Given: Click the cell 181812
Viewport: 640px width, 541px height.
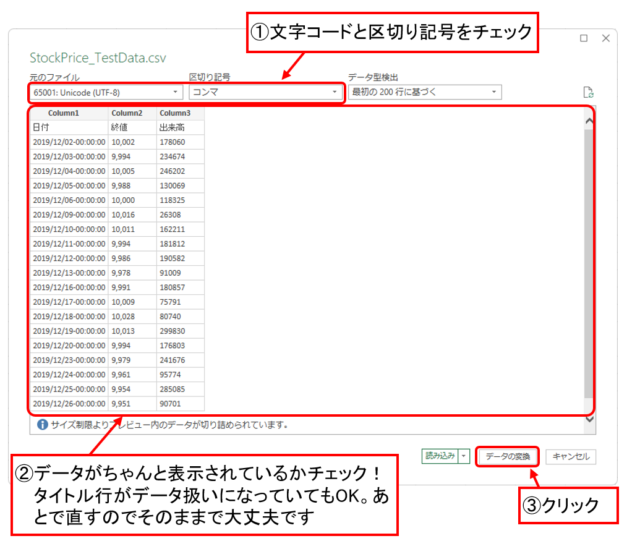Looking at the screenshot, I should pyautogui.click(x=180, y=244).
